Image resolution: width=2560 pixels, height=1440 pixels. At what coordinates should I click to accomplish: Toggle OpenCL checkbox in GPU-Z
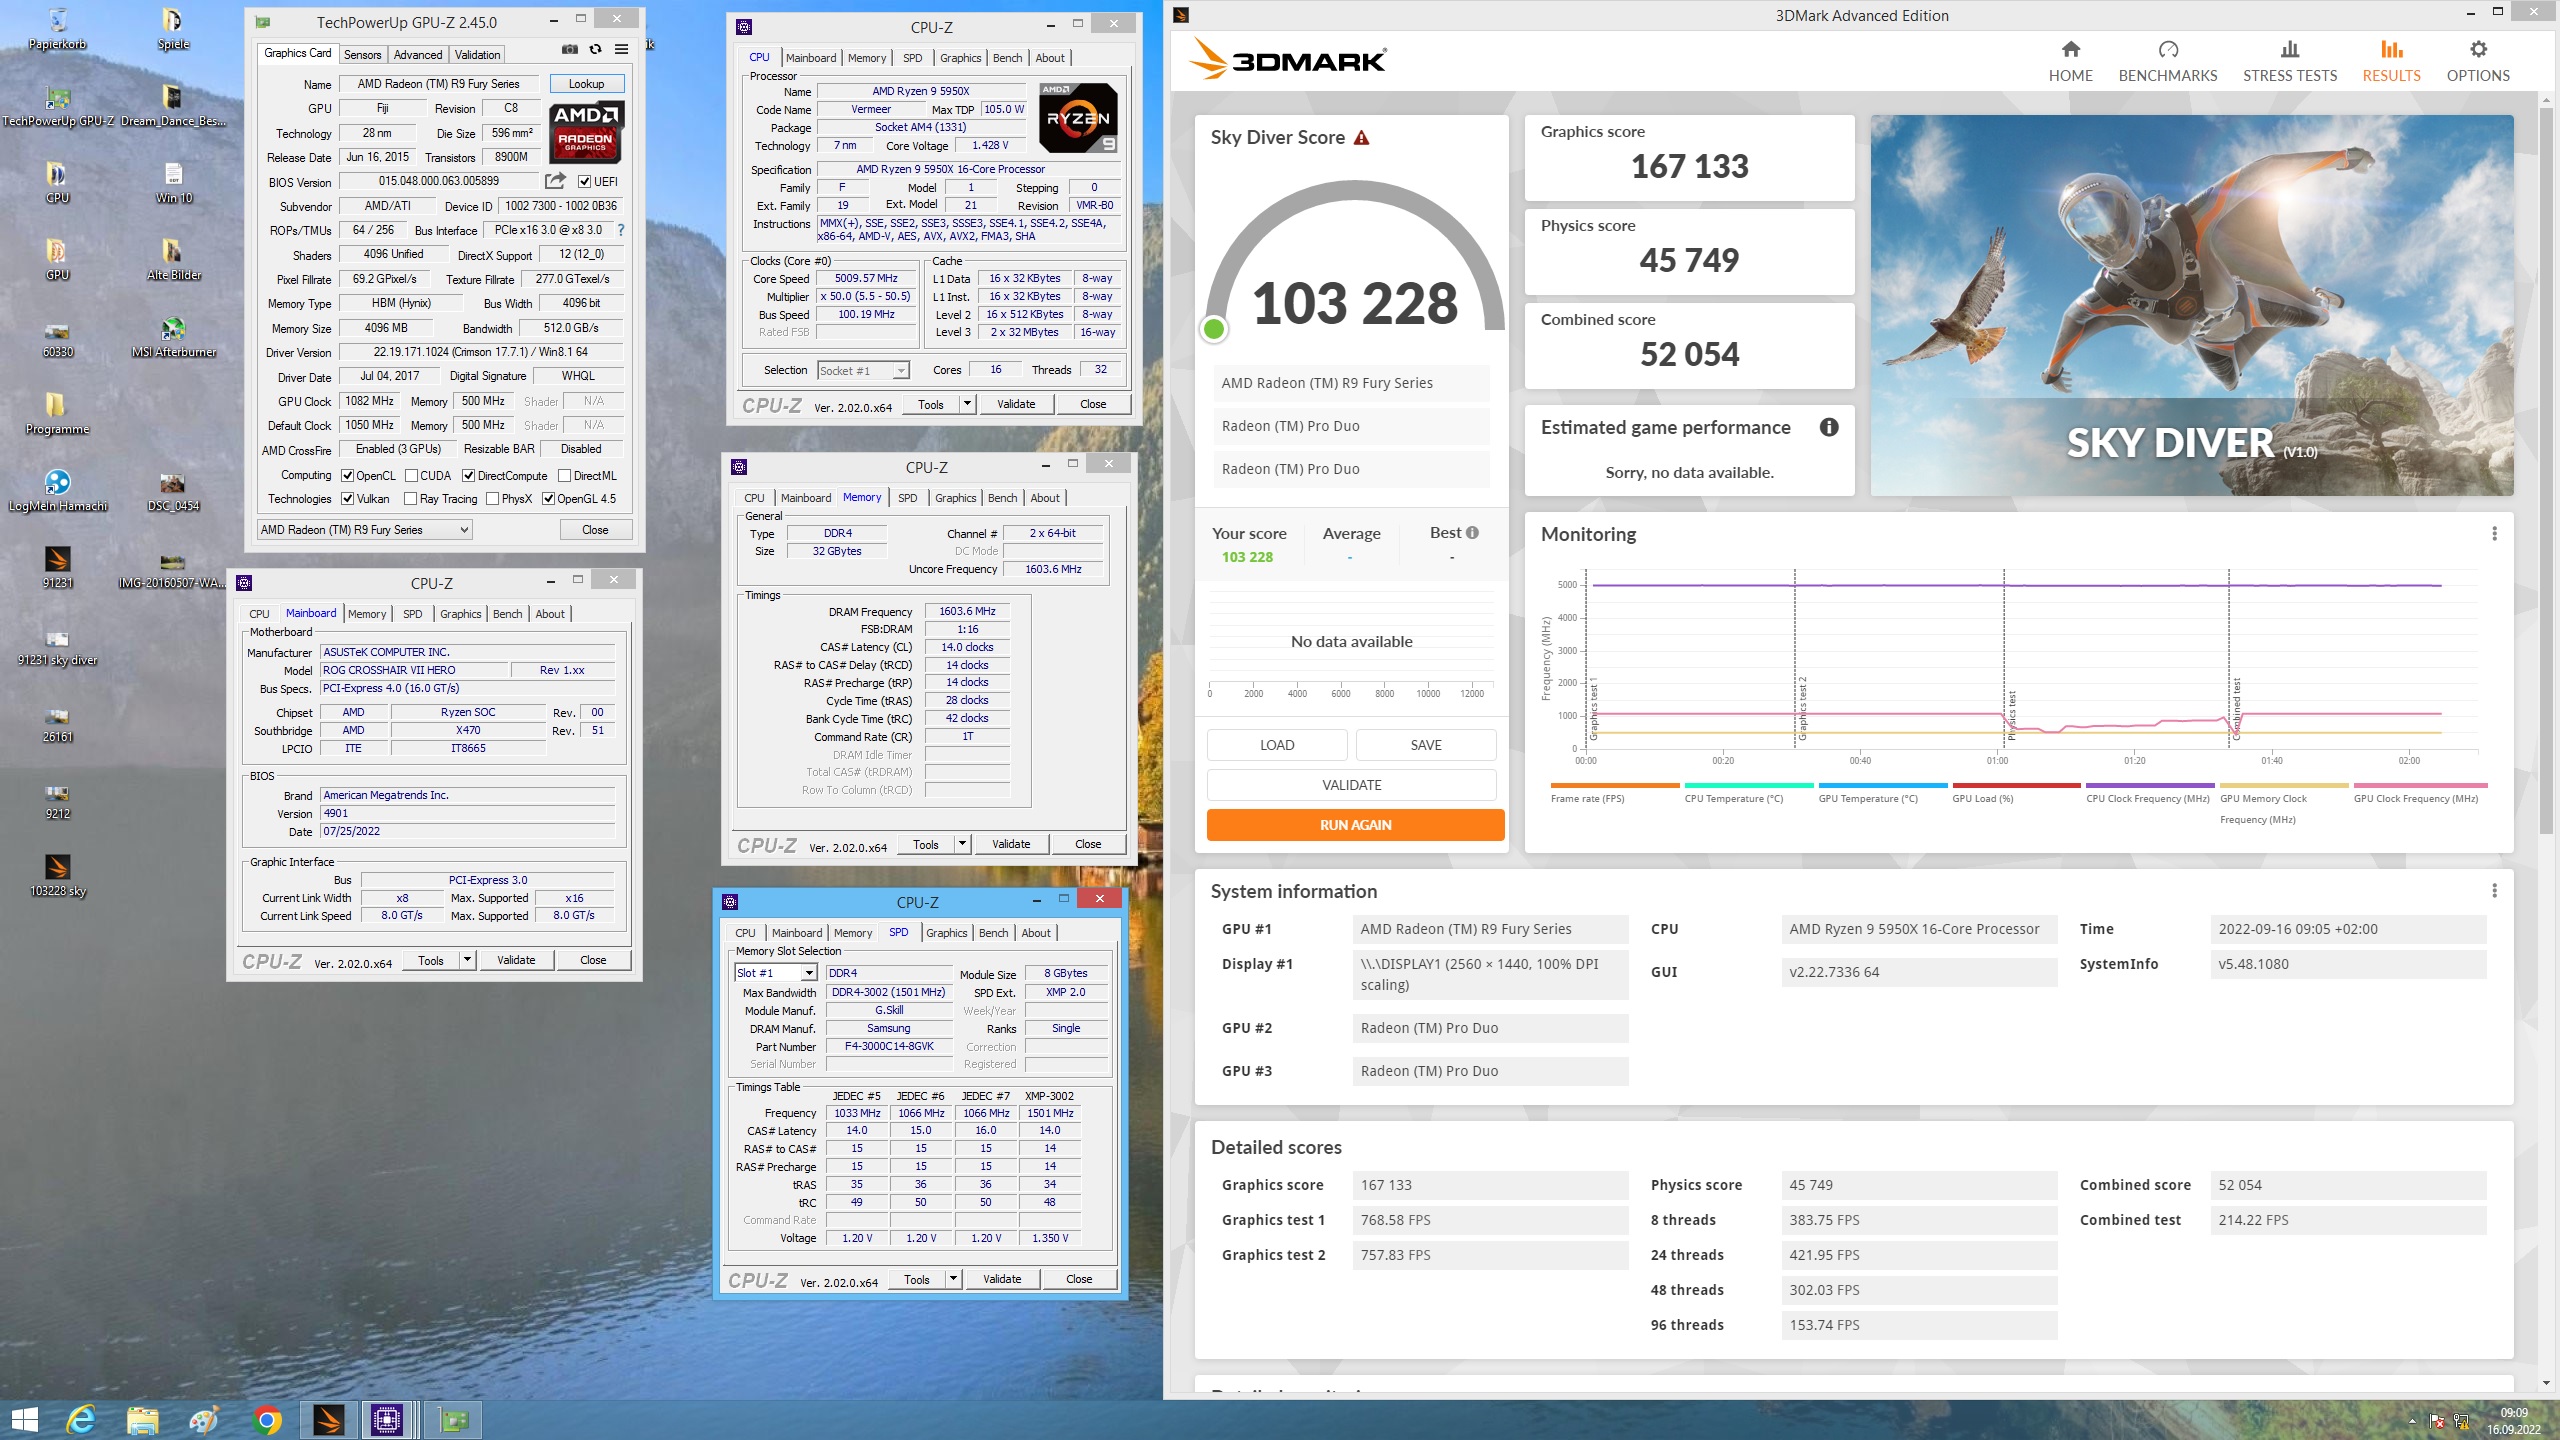tap(347, 476)
